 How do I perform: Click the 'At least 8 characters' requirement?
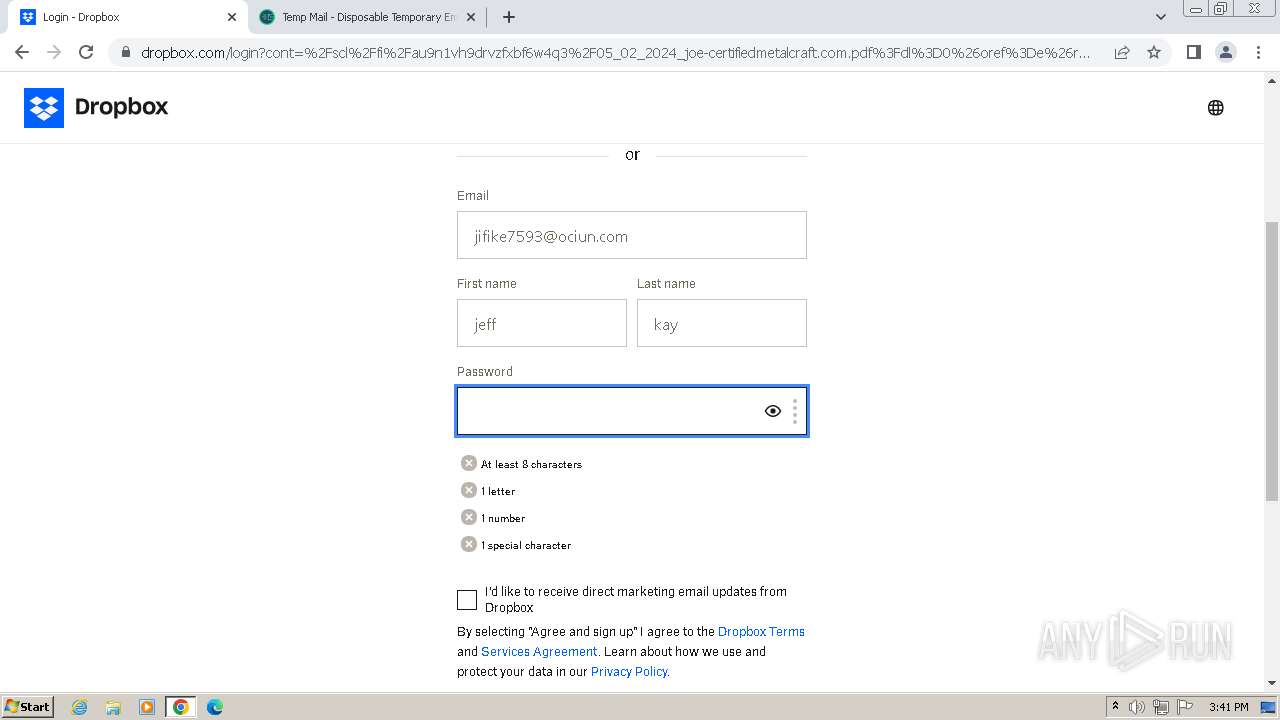pyautogui.click(x=531, y=464)
